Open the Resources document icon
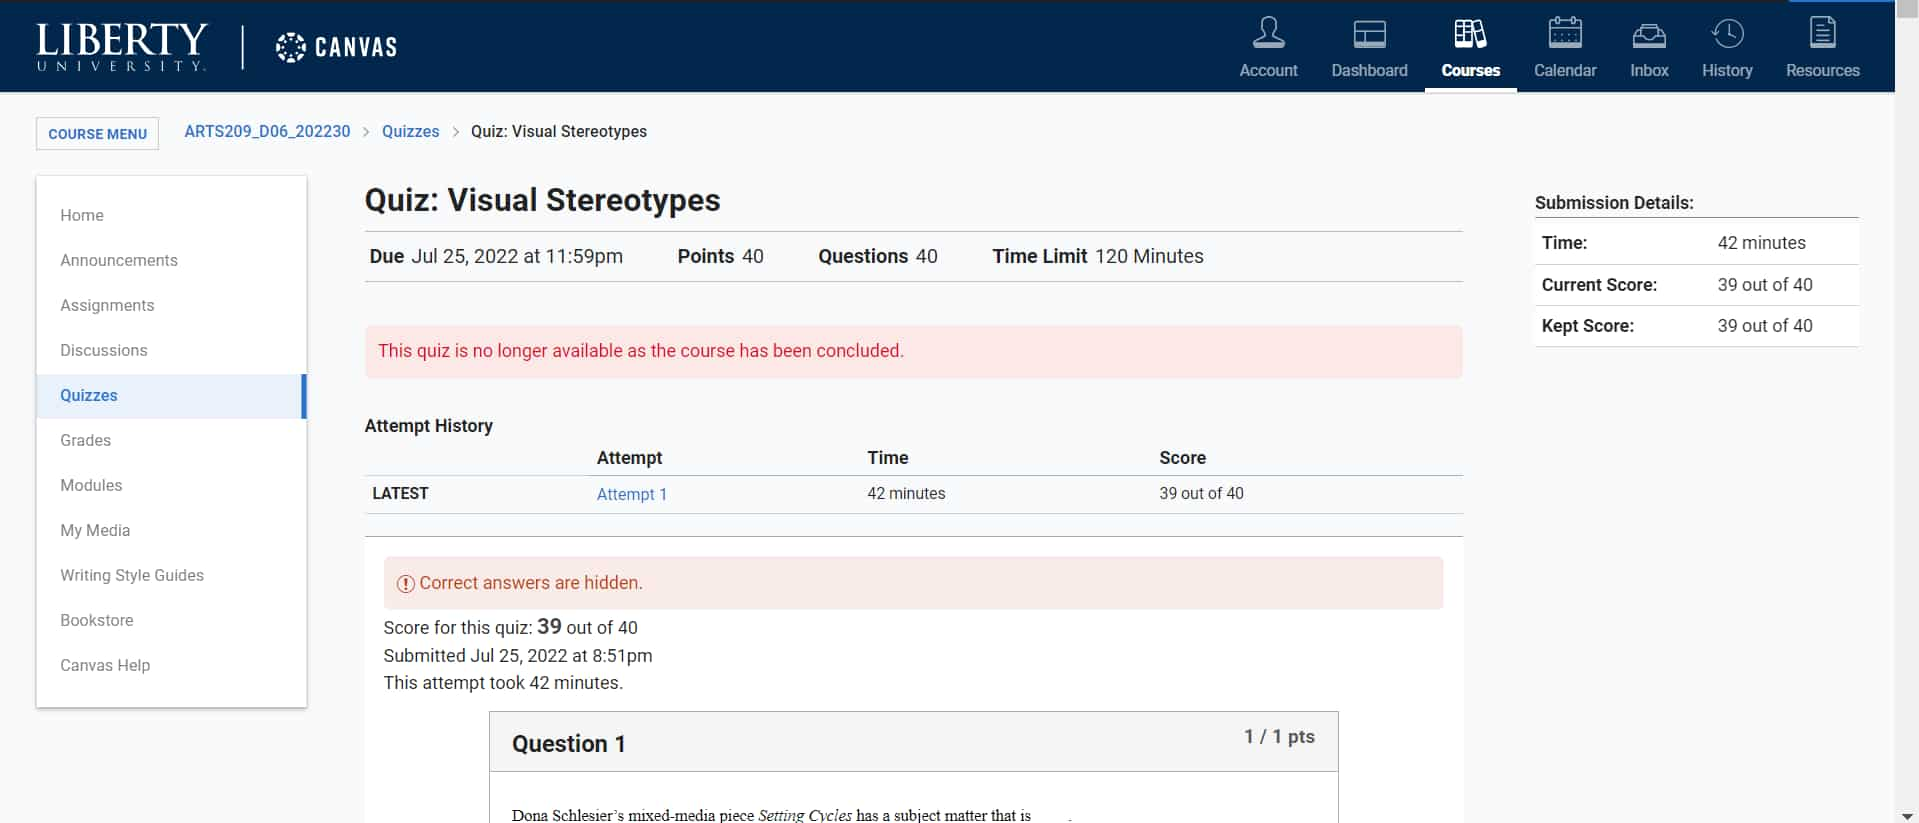The height and width of the screenshot is (823, 1919). click(x=1822, y=33)
